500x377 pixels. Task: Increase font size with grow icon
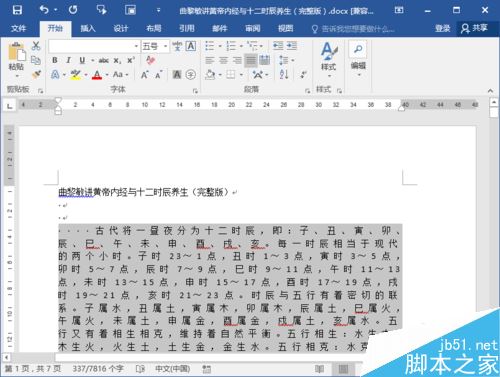point(144,74)
